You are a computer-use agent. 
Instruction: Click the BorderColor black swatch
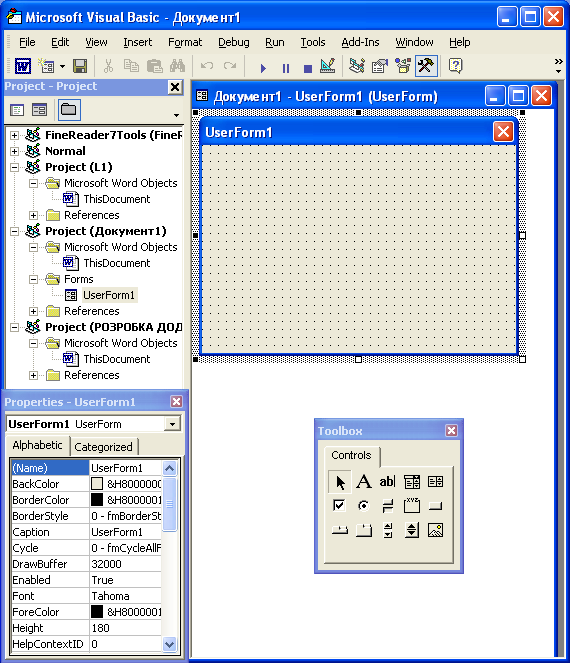point(97,500)
